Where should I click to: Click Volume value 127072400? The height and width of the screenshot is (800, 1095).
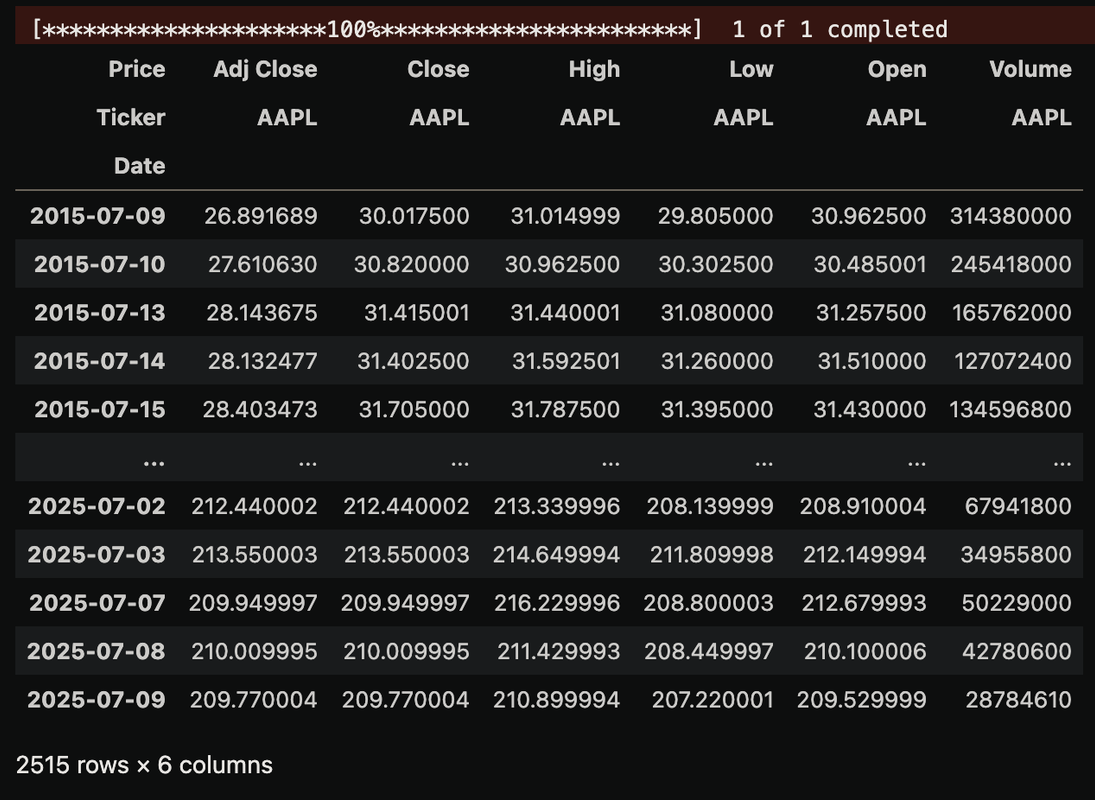coord(1013,361)
